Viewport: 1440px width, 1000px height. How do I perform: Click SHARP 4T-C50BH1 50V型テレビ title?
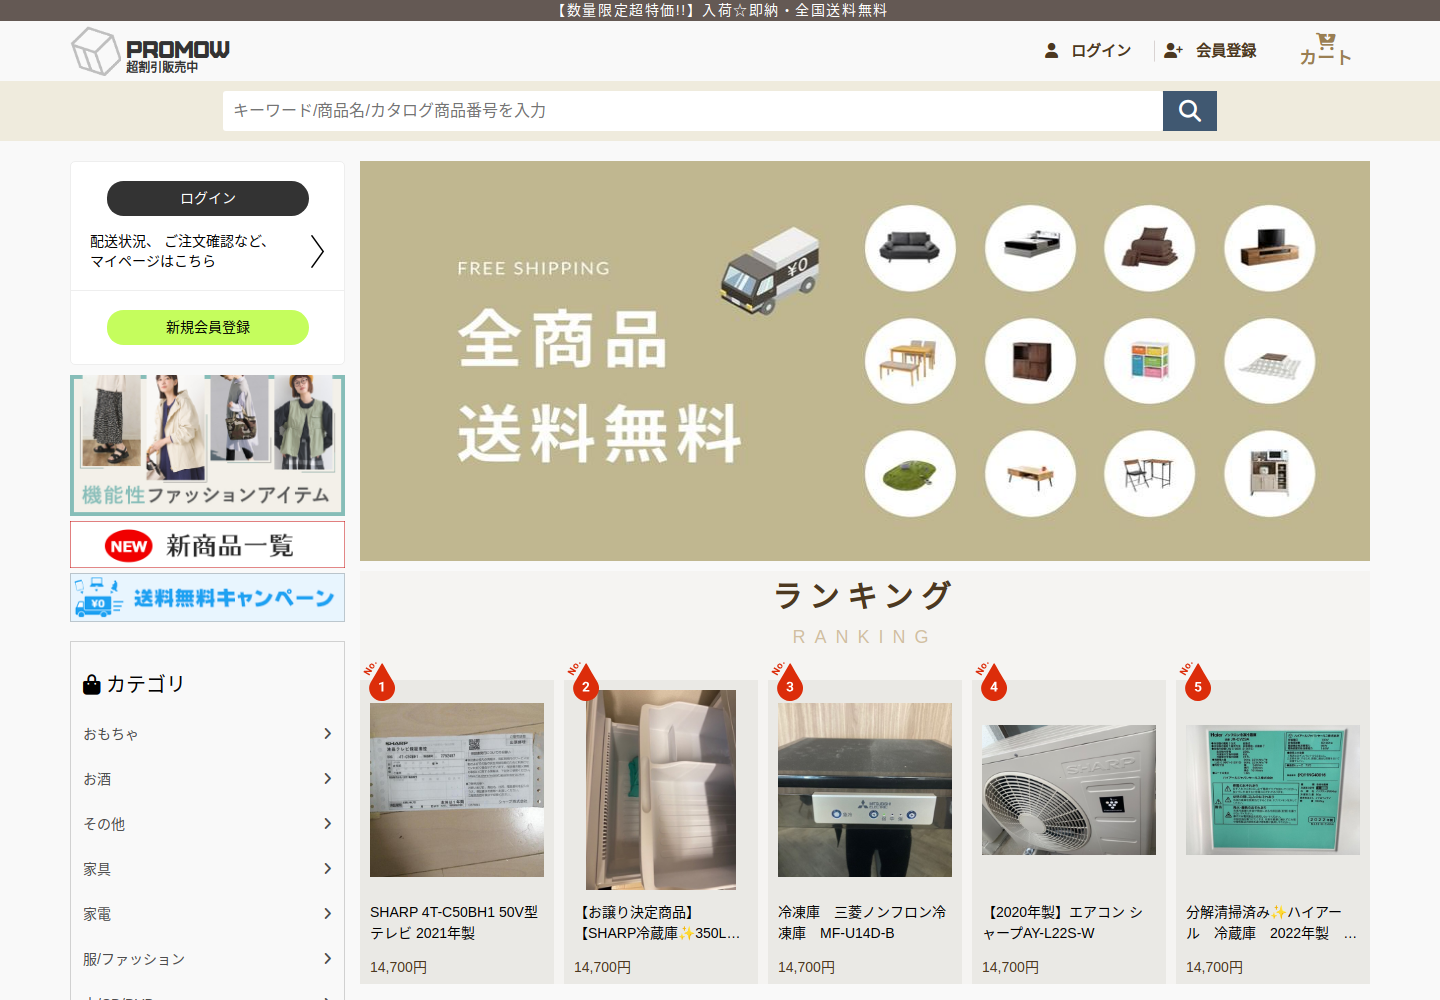pyautogui.click(x=454, y=923)
